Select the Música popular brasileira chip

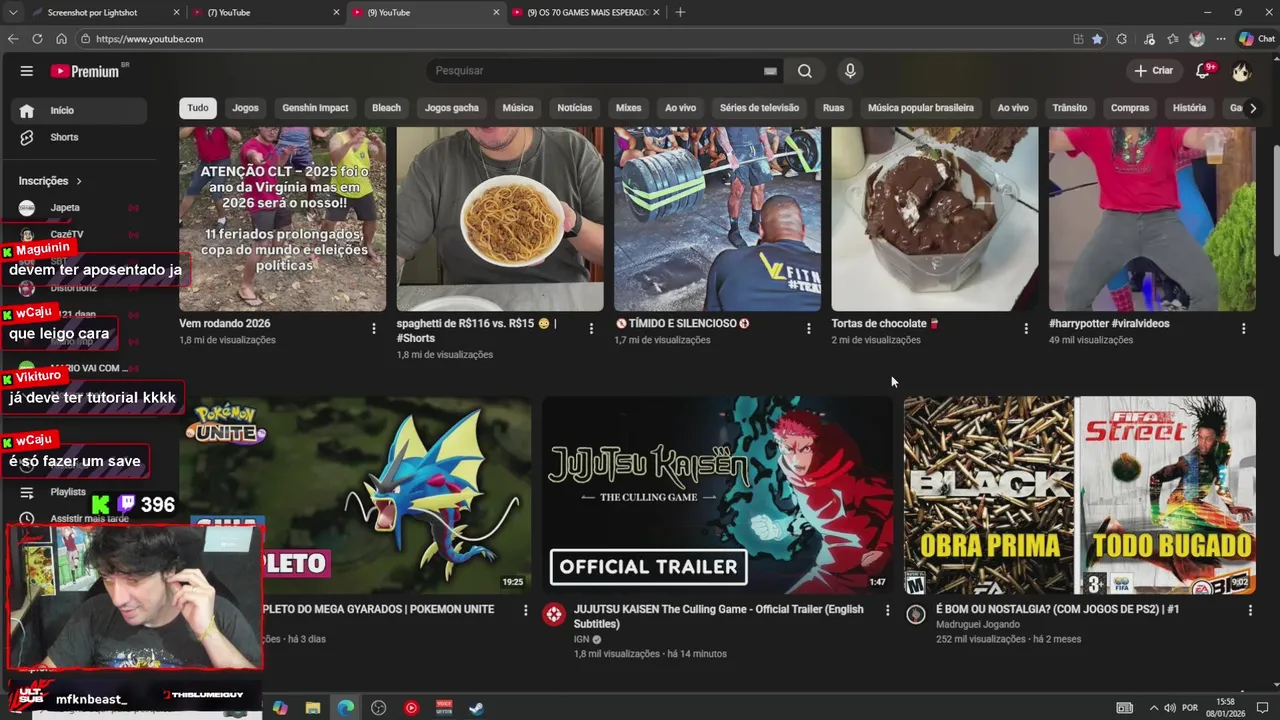920,108
